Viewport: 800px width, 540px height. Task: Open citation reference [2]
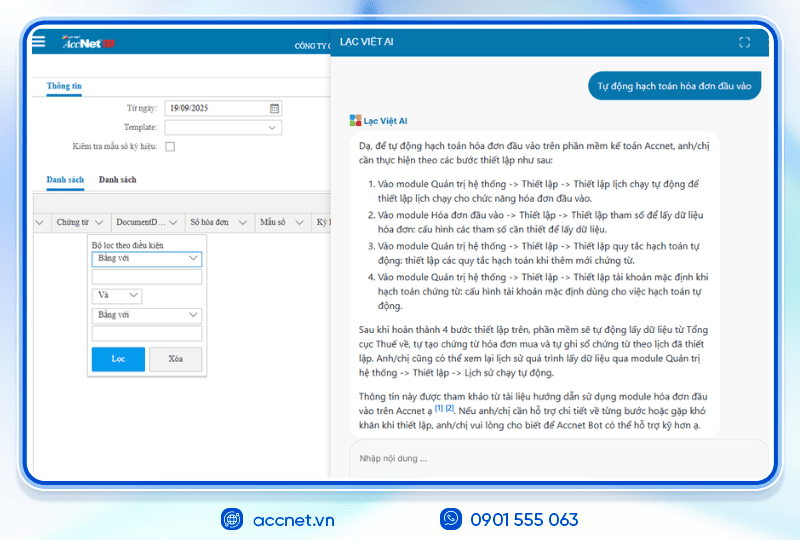pyautogui.click(x=449, y=408)
